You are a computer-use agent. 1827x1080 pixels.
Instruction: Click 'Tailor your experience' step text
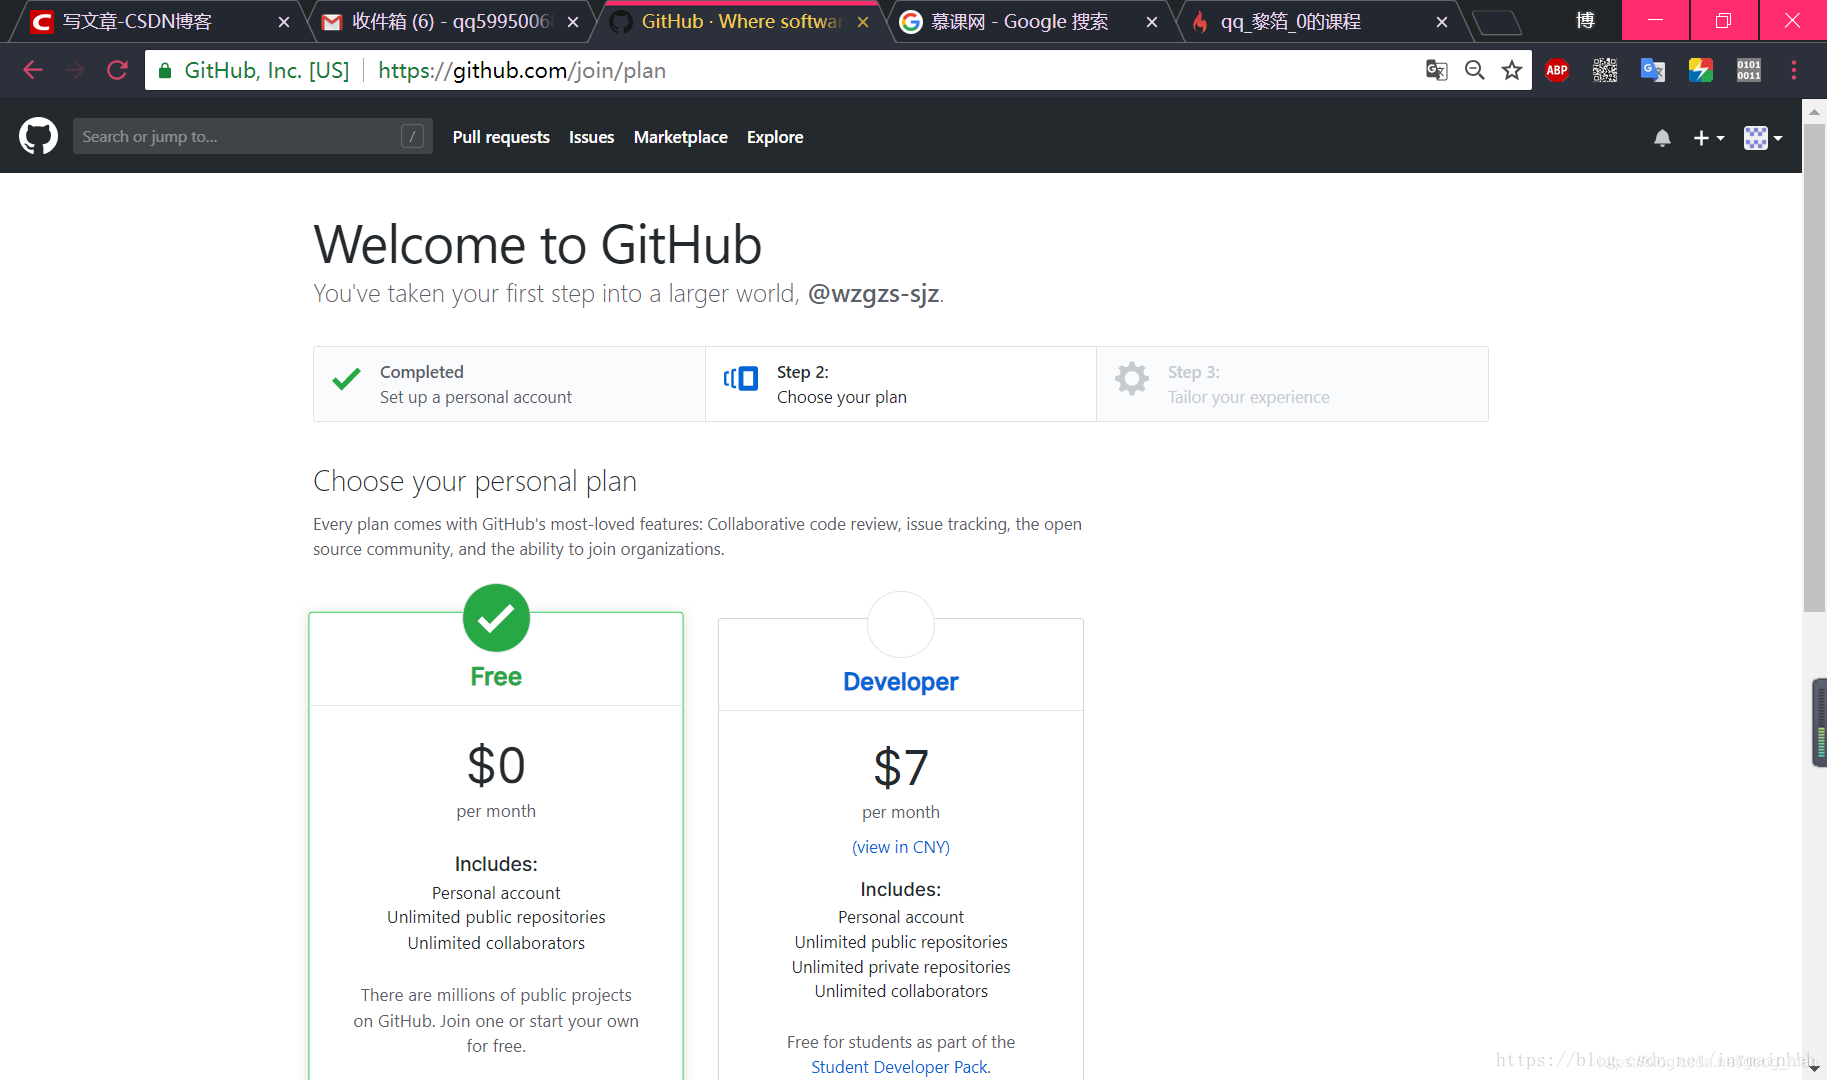[x=1248, y=397]
